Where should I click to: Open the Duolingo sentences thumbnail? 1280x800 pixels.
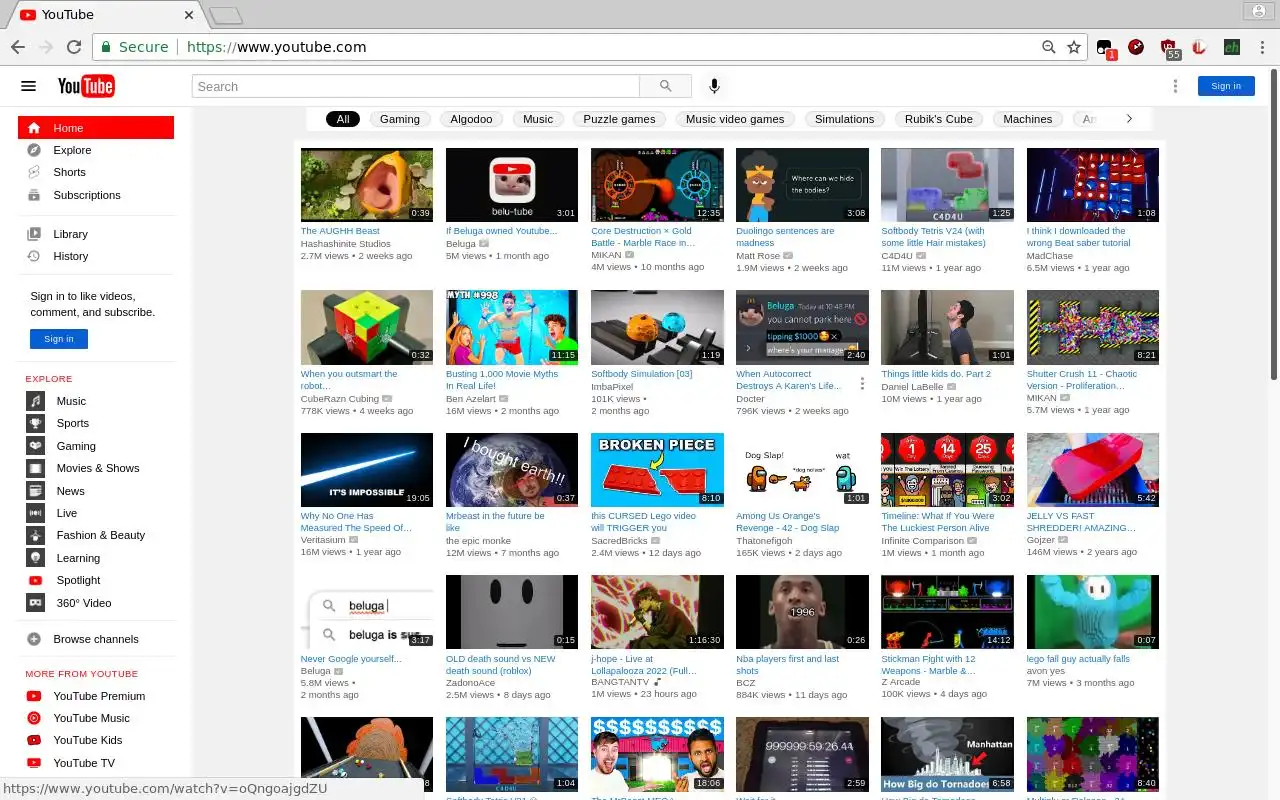click(802, 185)
